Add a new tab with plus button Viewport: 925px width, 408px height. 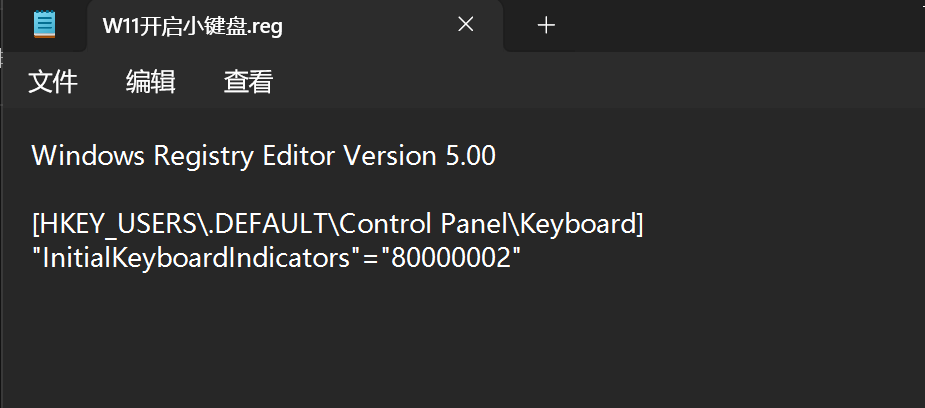(x=546, y=26)
